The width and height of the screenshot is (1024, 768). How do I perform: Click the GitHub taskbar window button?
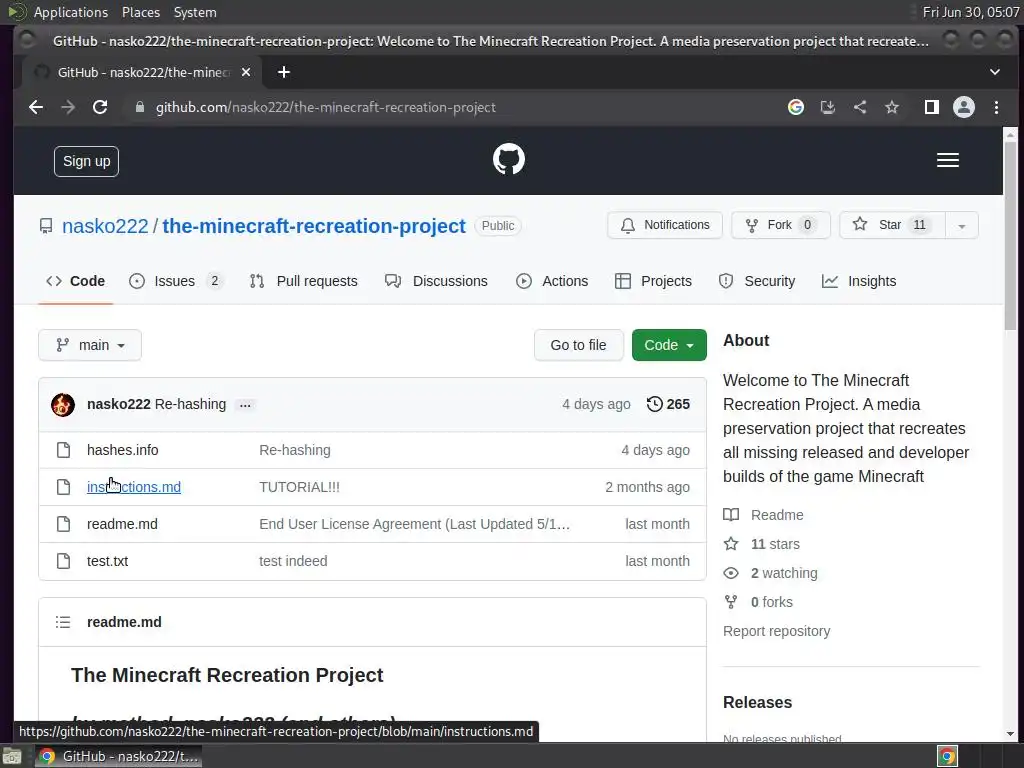point(118,756)
